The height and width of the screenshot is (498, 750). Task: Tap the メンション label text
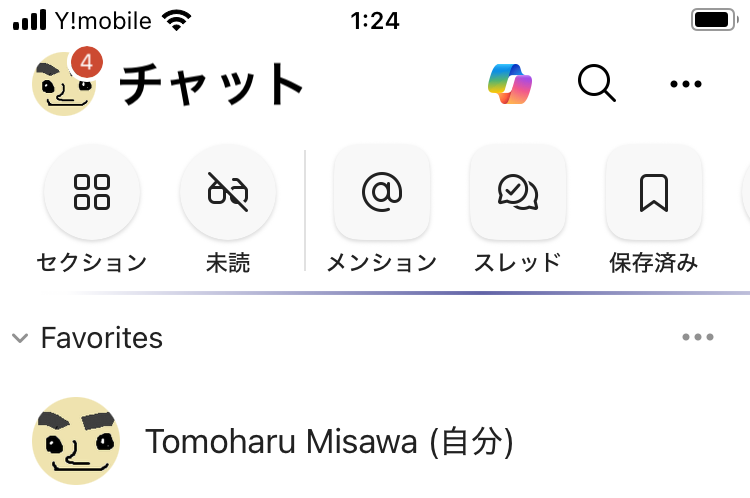(x=382, y=263)
